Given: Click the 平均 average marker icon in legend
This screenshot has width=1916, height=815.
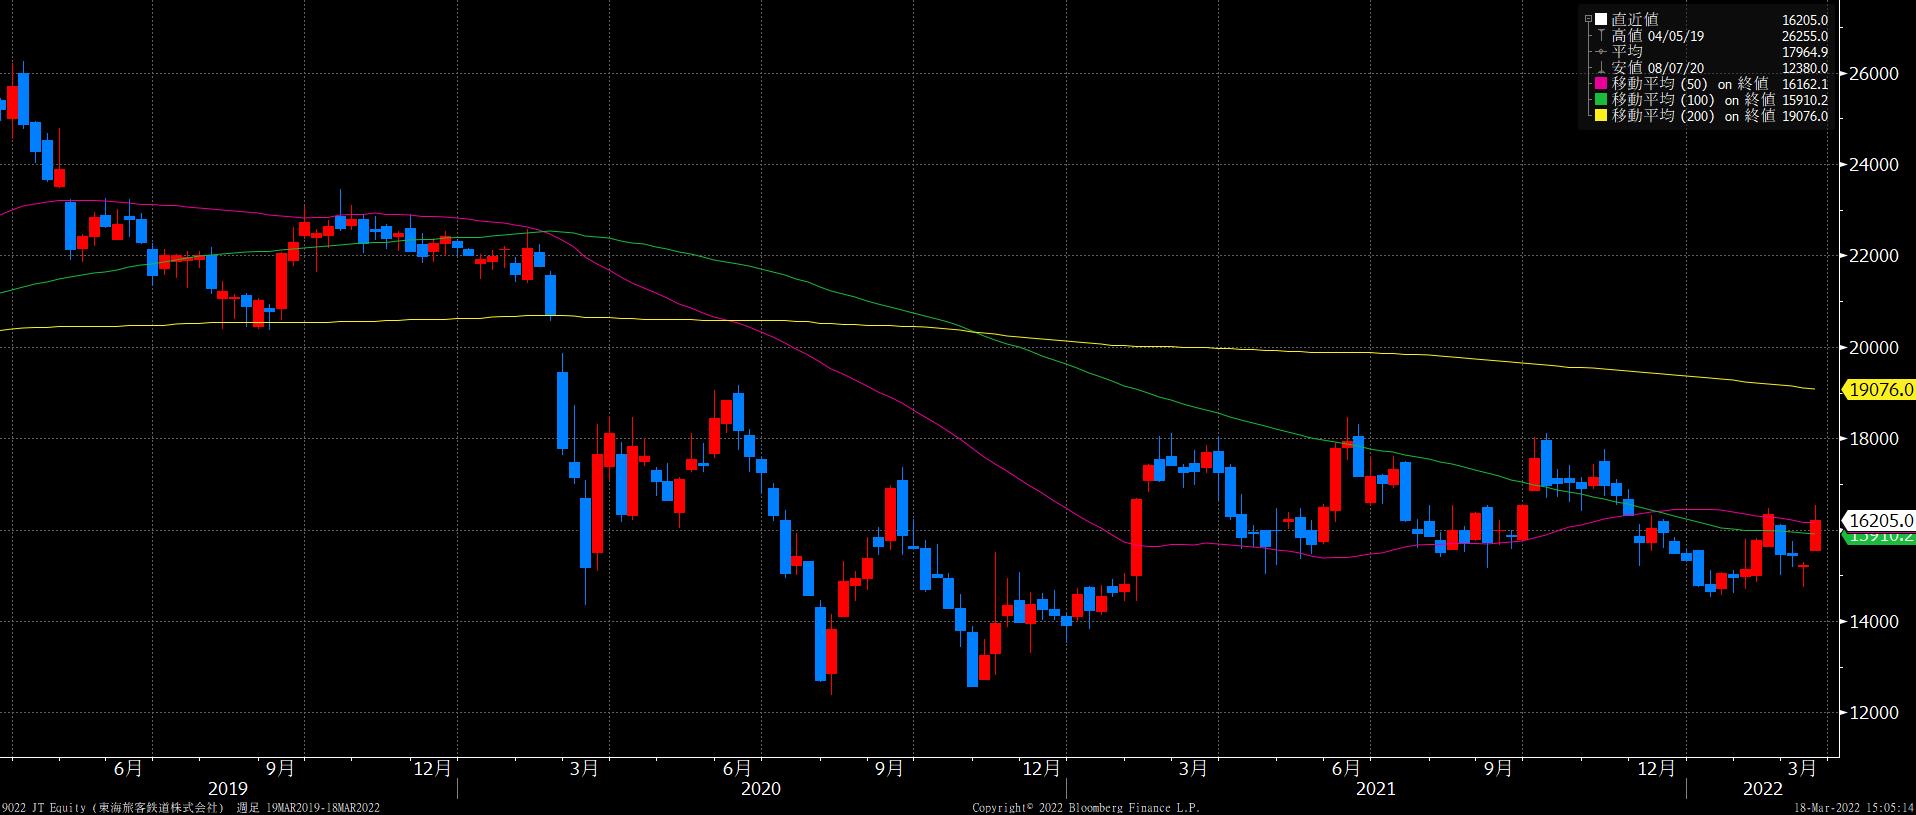Looking at the screenshot, I should click(x=1601, y=51).
